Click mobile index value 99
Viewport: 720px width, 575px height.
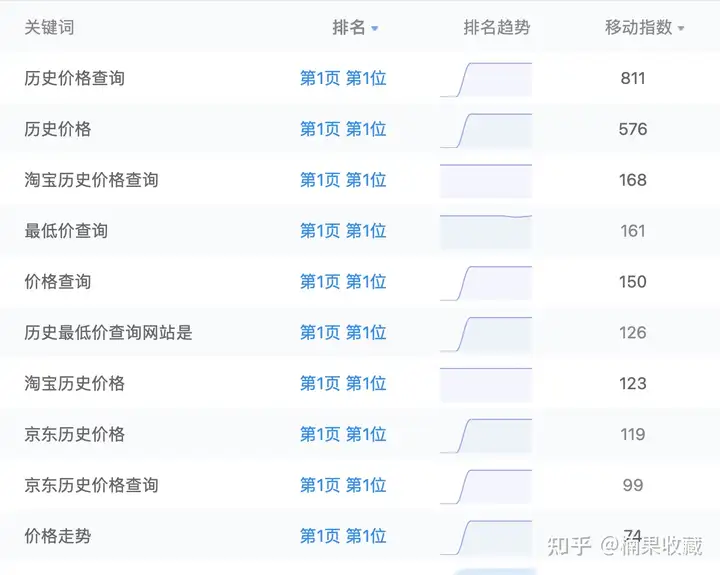pos(633,485)
